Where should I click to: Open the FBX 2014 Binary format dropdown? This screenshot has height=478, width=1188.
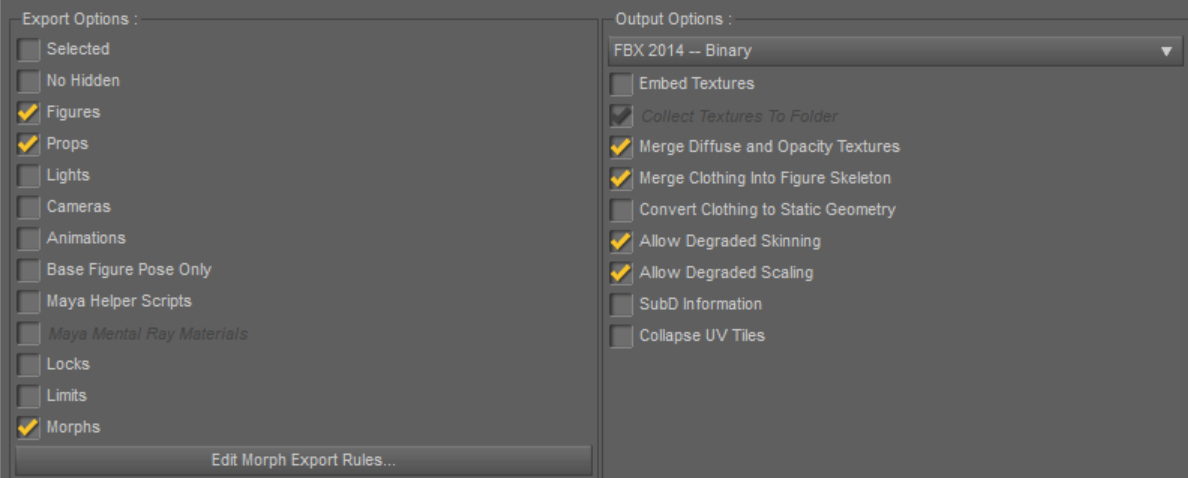[895, 51]
